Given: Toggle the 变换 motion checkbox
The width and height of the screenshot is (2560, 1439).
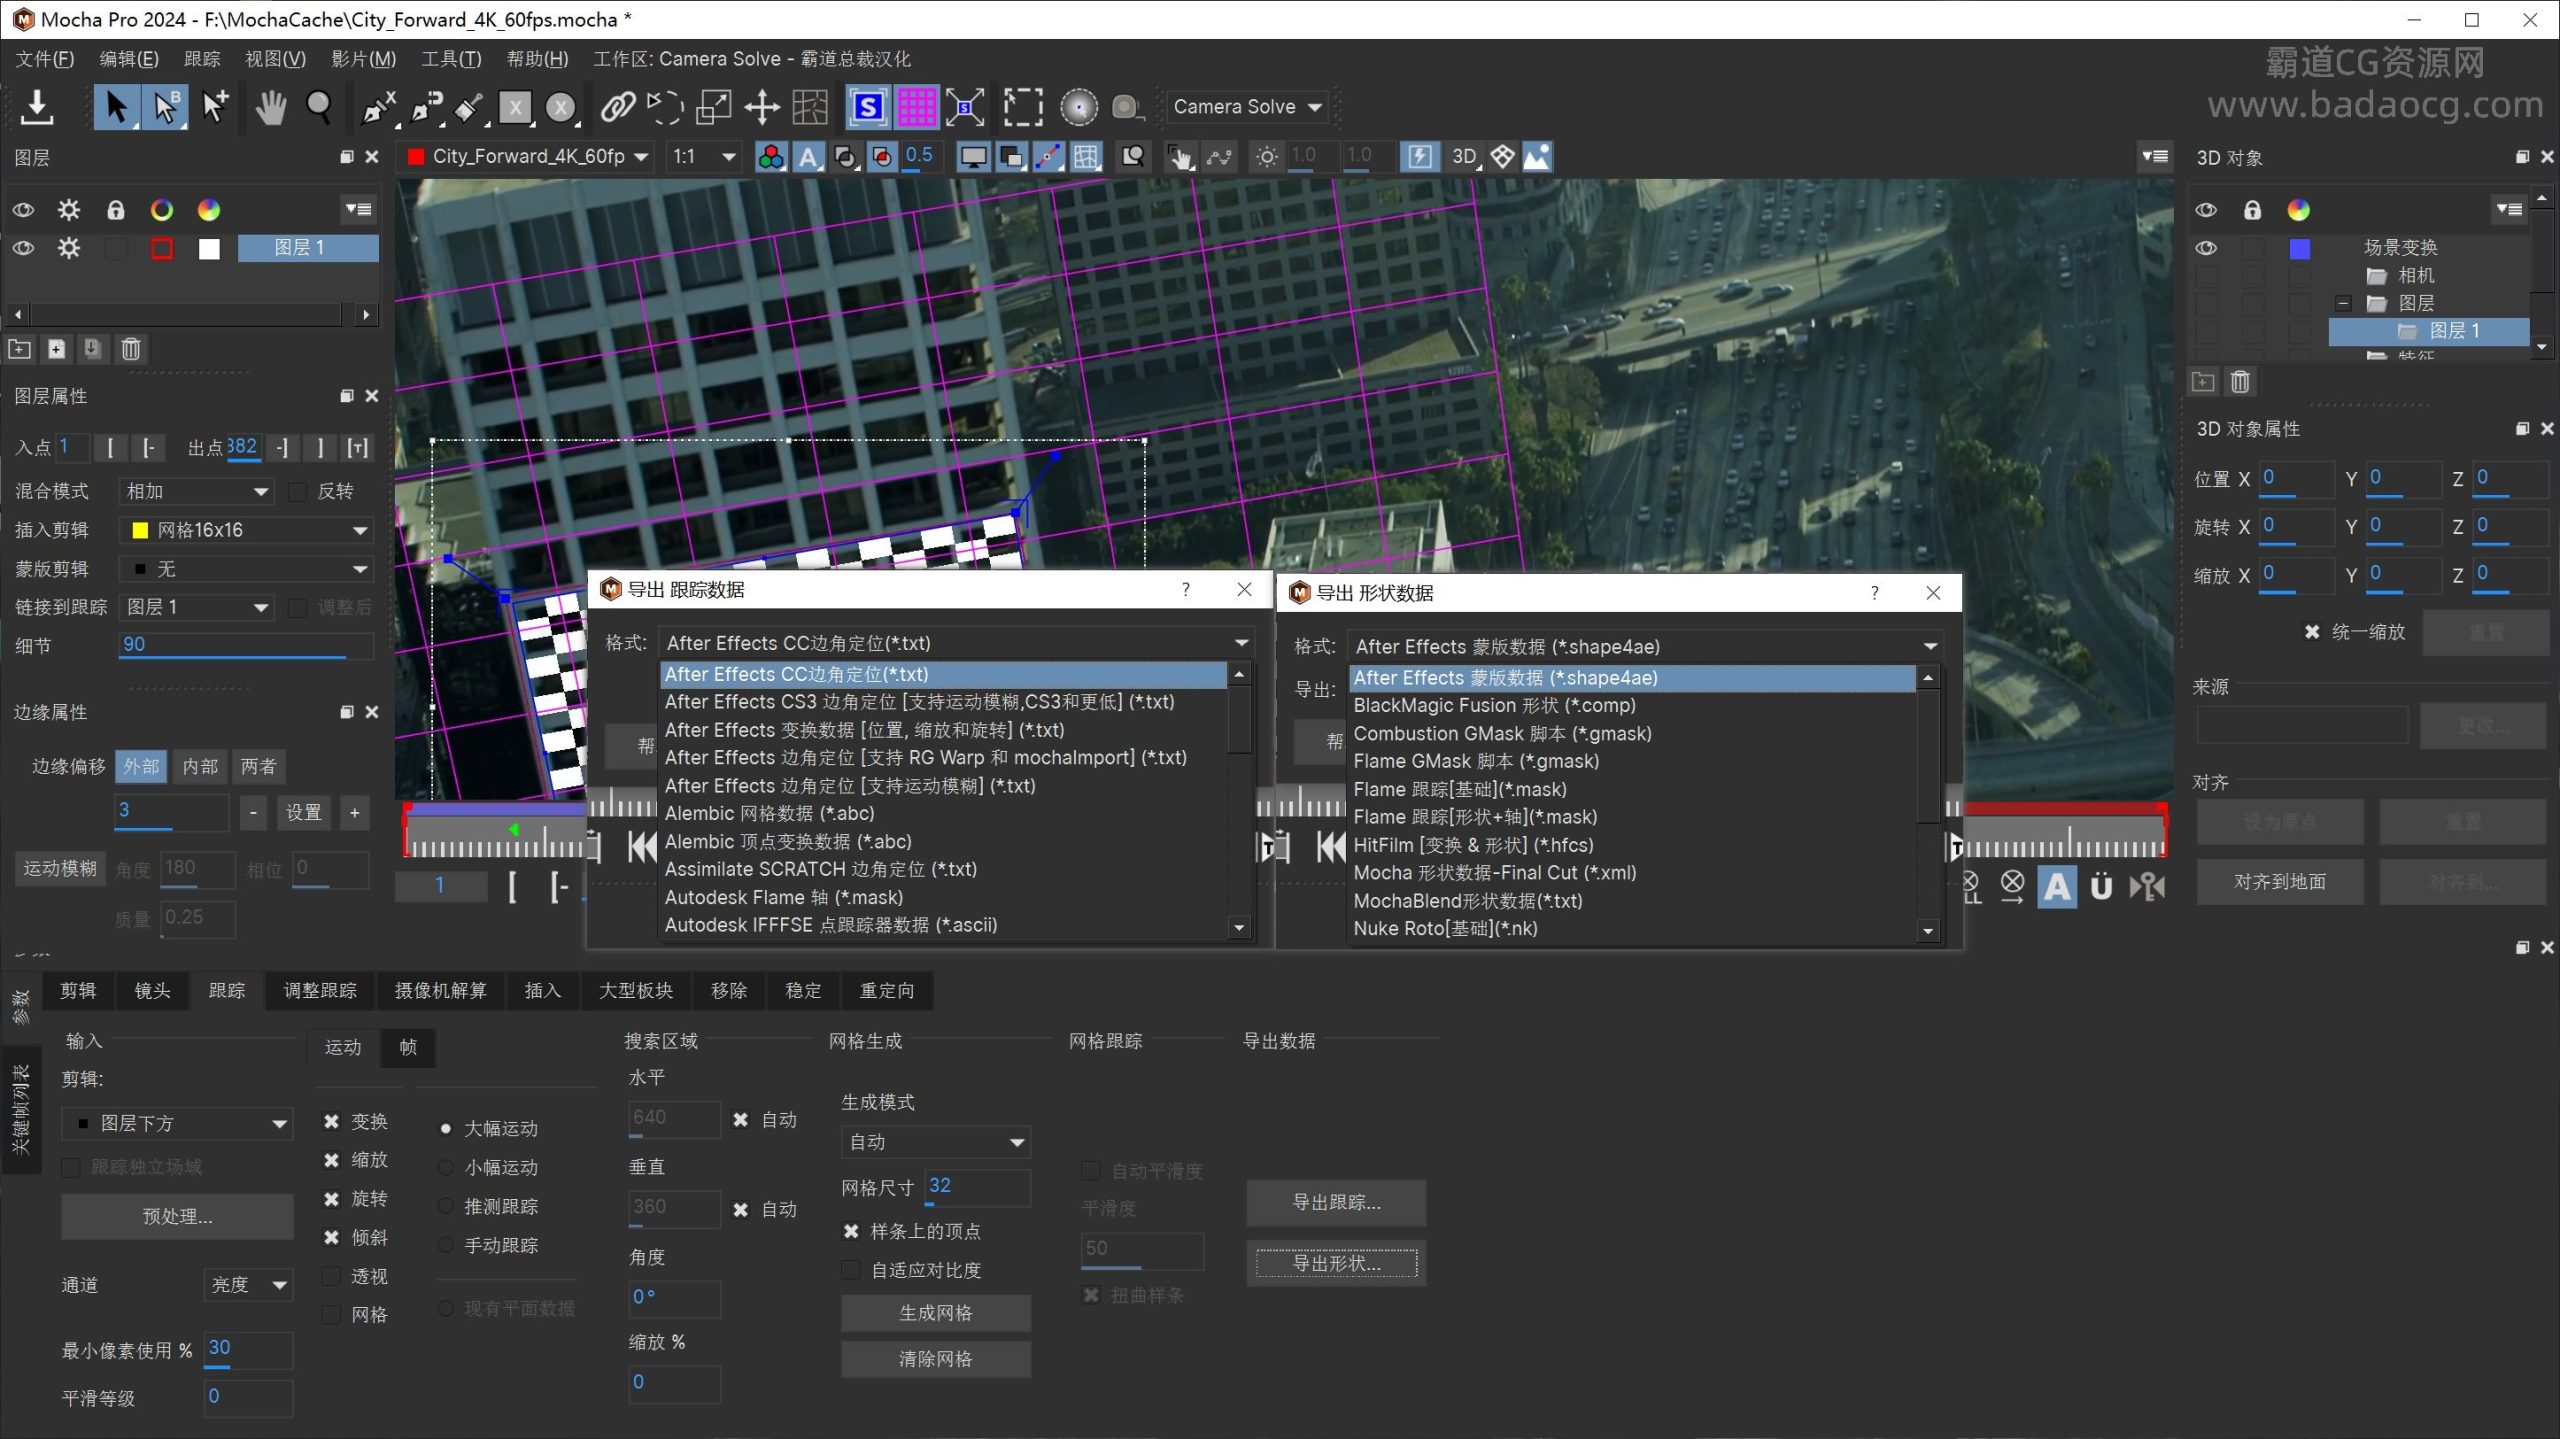Looking at the screenshot, I should (331, 1122).
